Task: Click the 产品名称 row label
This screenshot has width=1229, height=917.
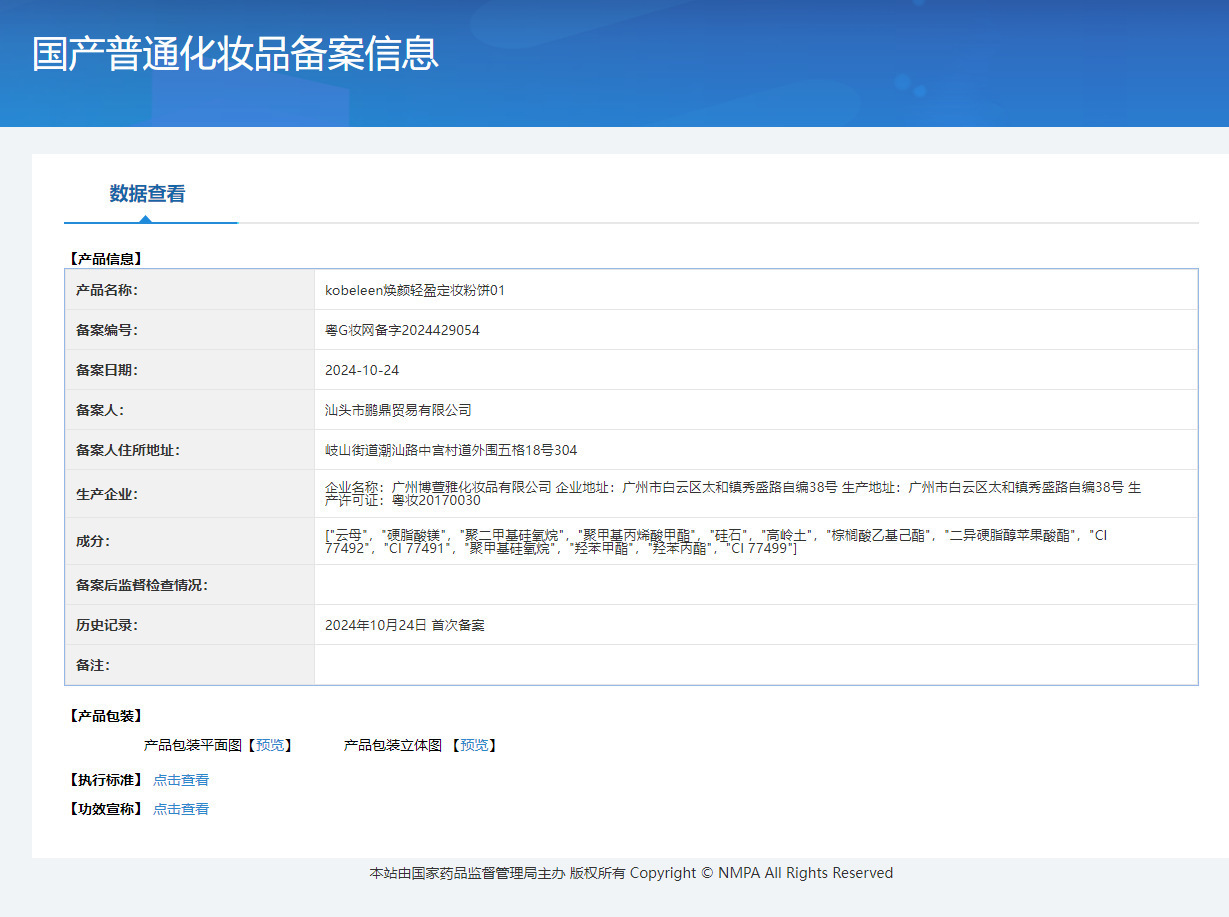Action: tap(107, 290)
